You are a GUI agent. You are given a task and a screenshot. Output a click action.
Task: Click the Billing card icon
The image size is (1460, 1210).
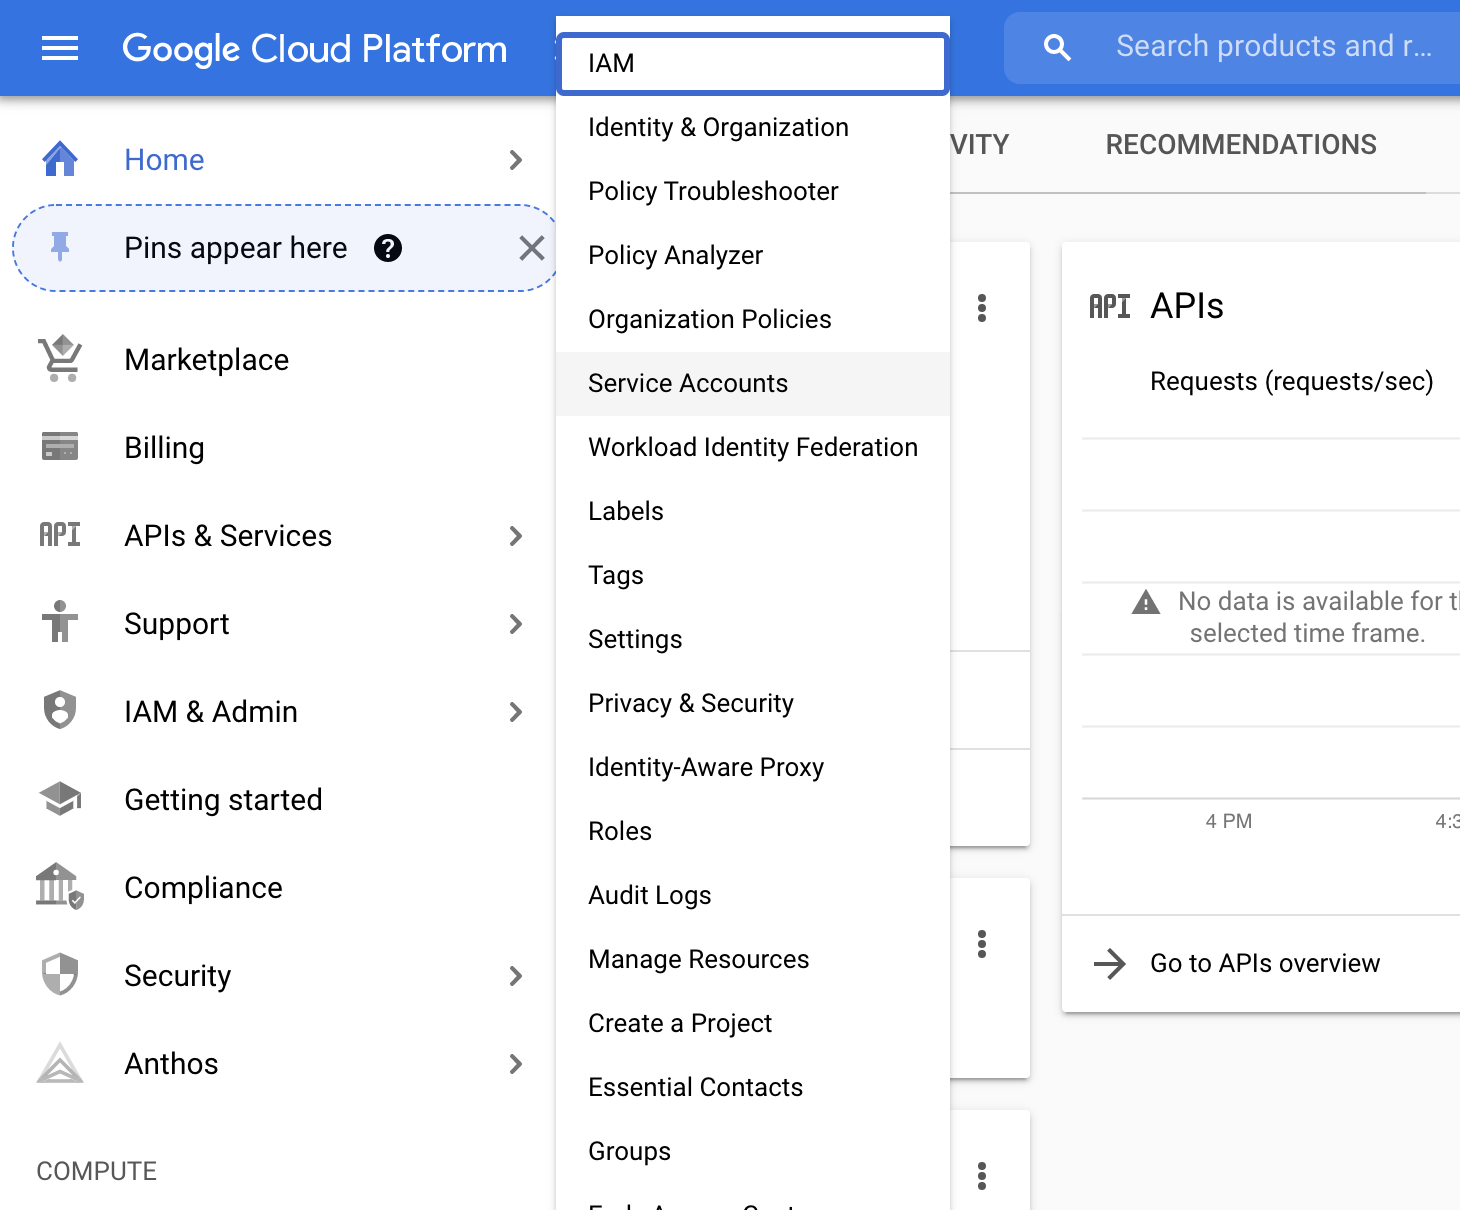pyautogui.click(x=60, y=447)
